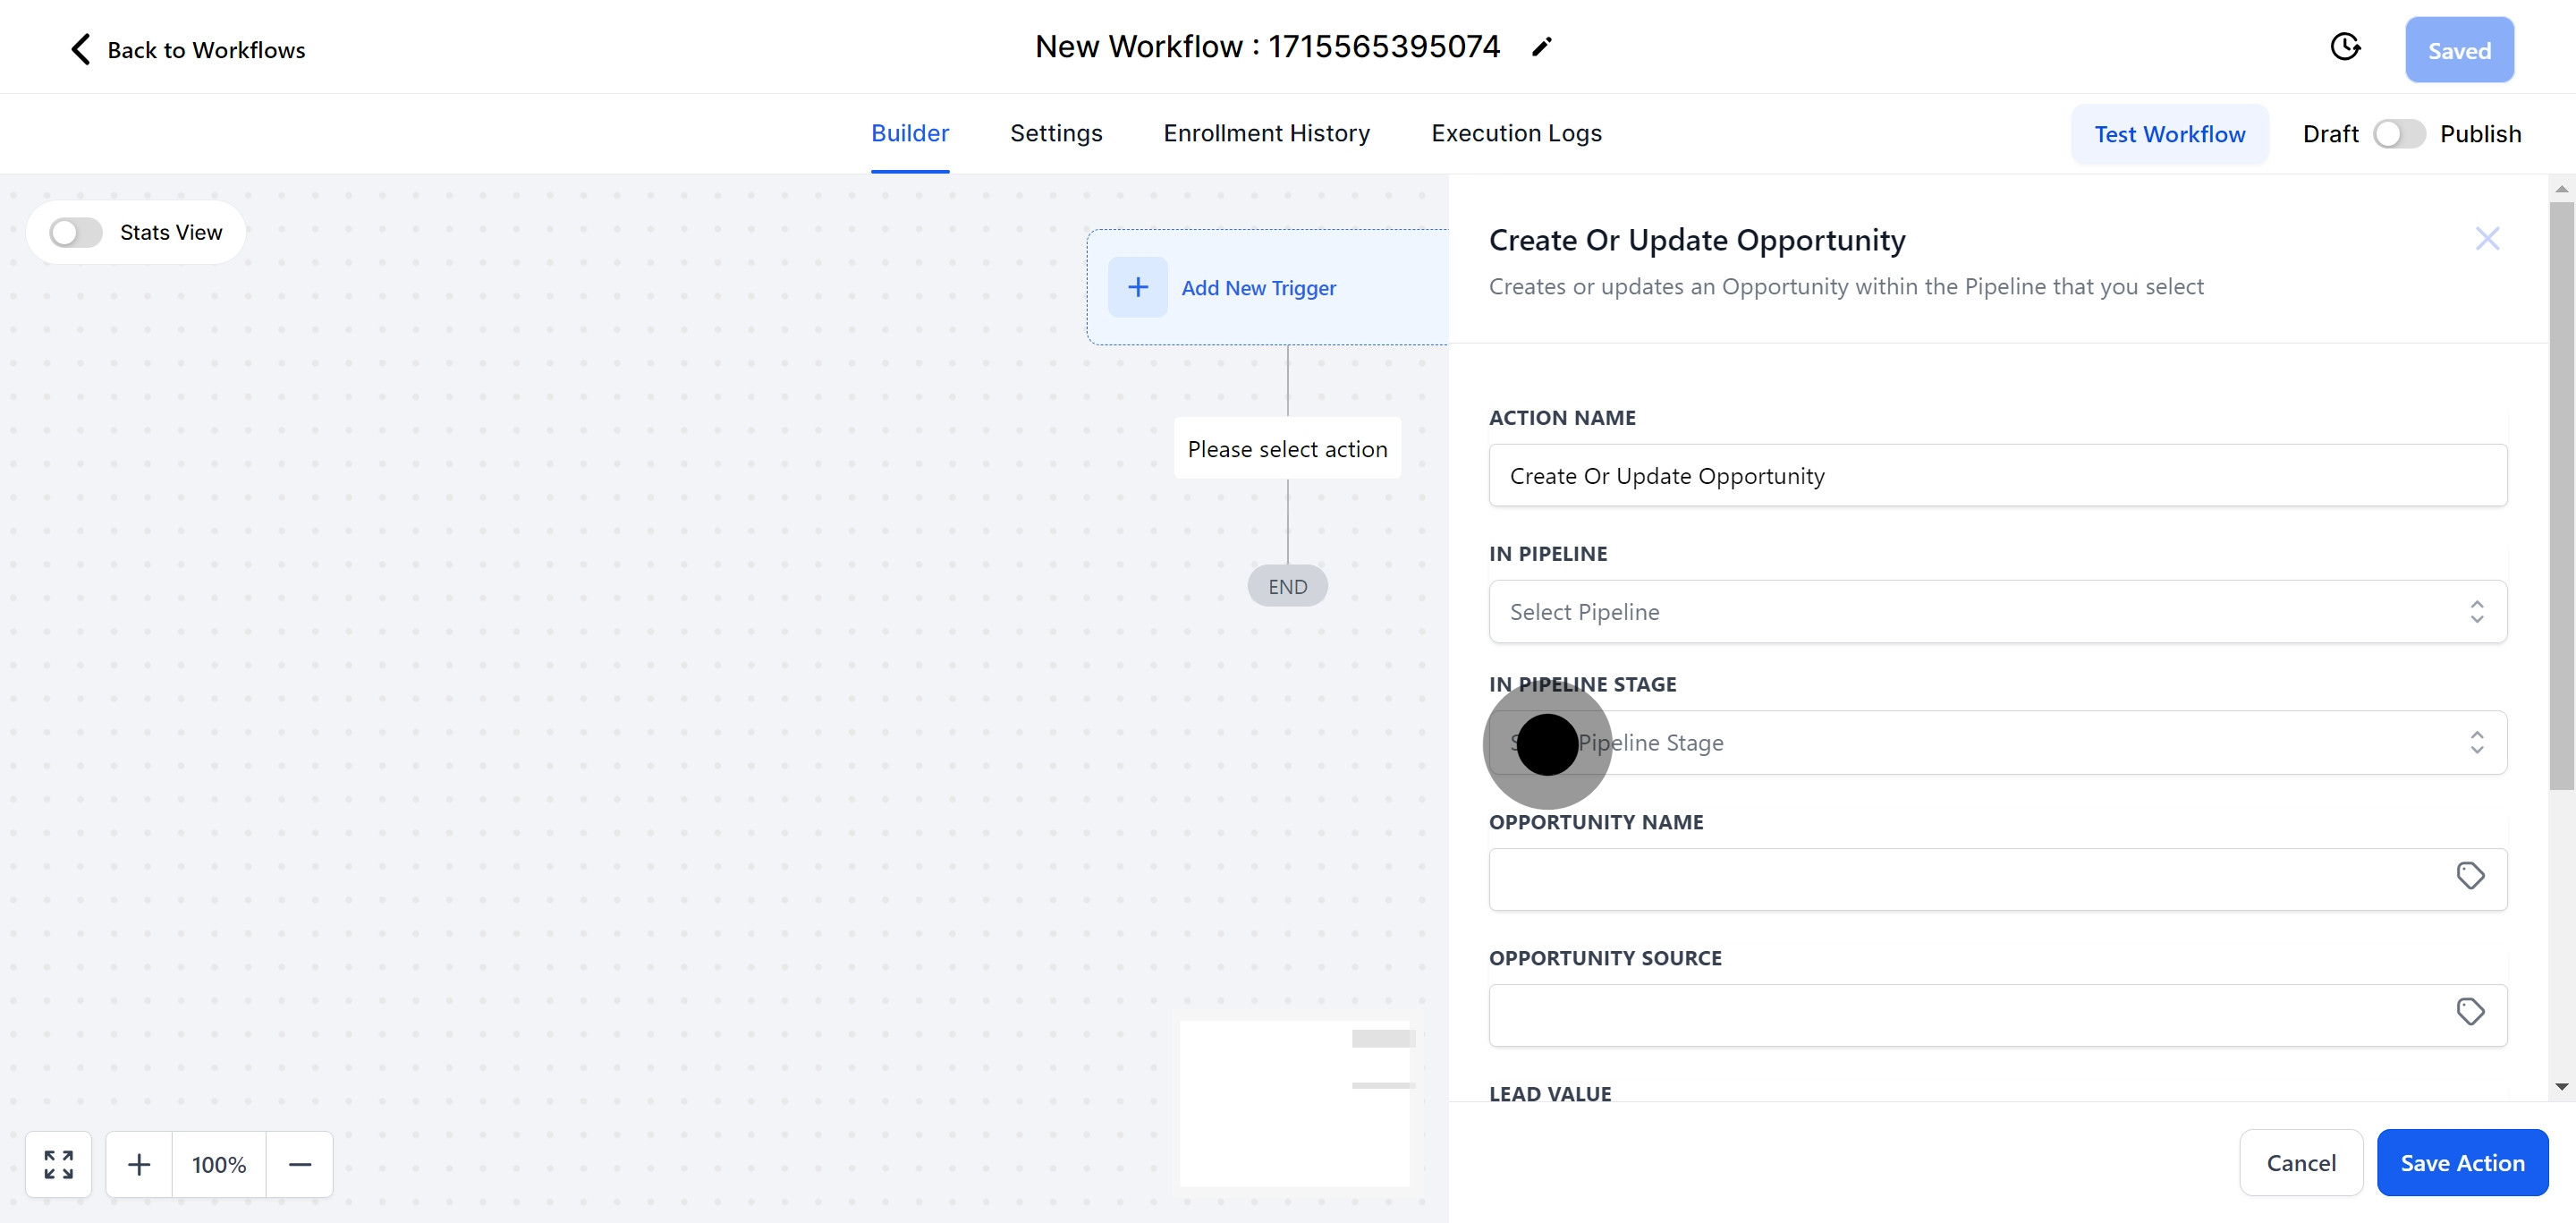Click the tag icon in Opportunity Name field
This screenshot has height=1223, width=2576.
(x=2470, y=875)
